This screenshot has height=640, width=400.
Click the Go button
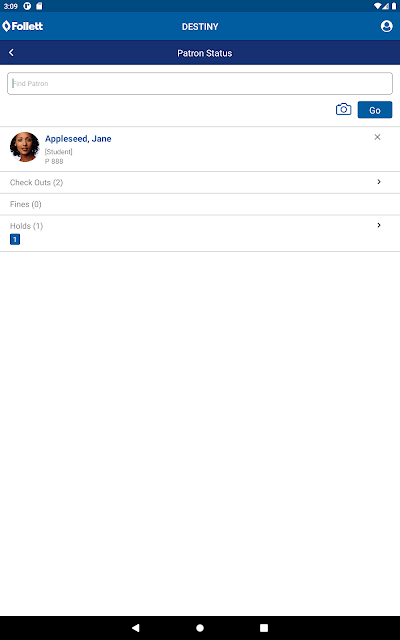pyautogui.click(x=375, y=110)
